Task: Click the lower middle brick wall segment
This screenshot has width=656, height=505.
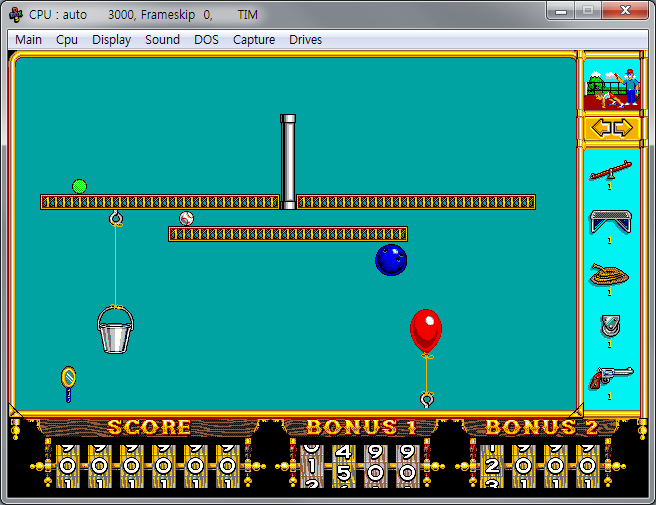Action: click(x=288, y=234)
